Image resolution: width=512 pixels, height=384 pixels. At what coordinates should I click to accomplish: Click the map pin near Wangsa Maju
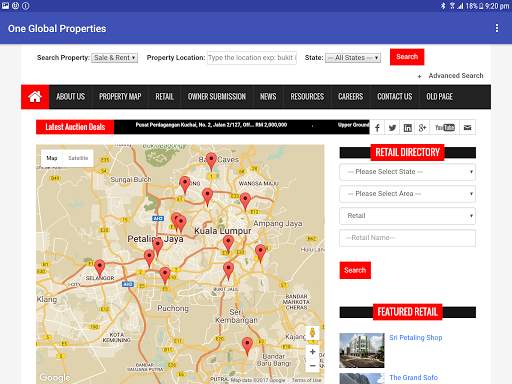[245, 201]
